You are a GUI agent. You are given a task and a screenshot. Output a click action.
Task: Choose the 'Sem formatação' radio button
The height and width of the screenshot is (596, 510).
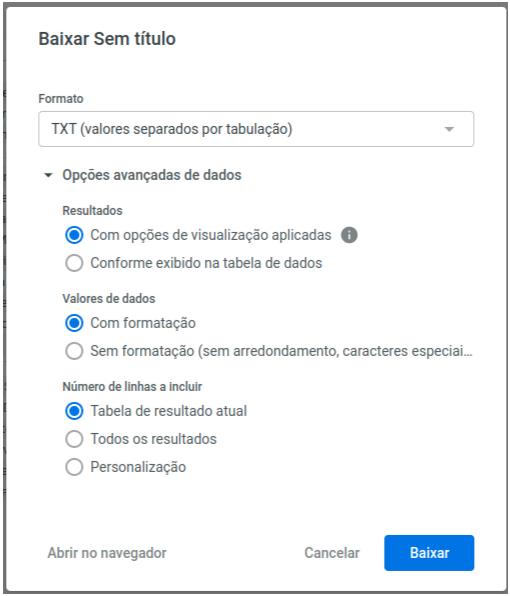[x=74, y=351]
